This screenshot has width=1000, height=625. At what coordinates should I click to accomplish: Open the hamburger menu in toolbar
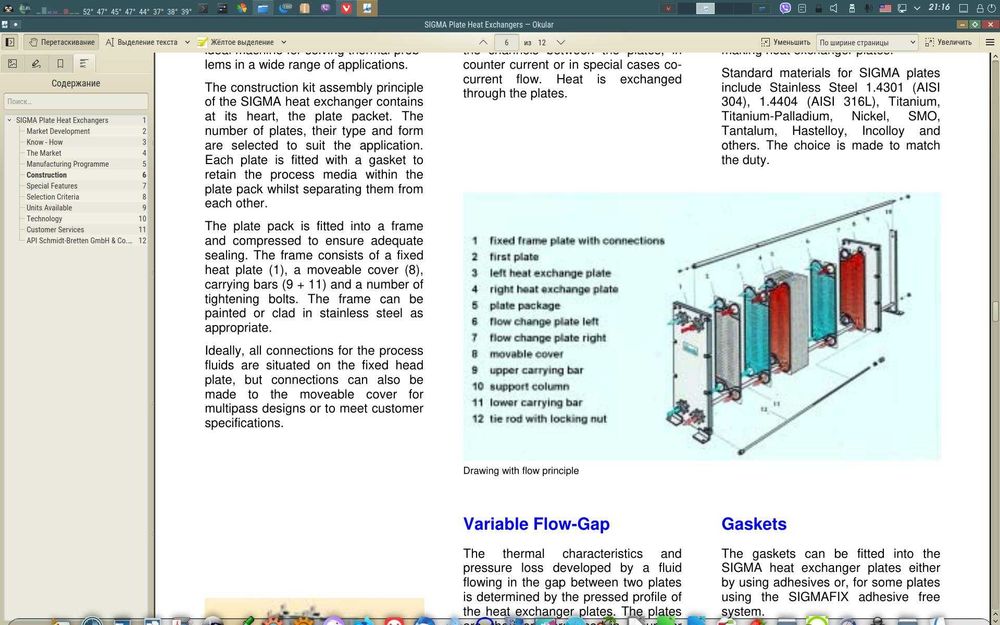point(989,42)
